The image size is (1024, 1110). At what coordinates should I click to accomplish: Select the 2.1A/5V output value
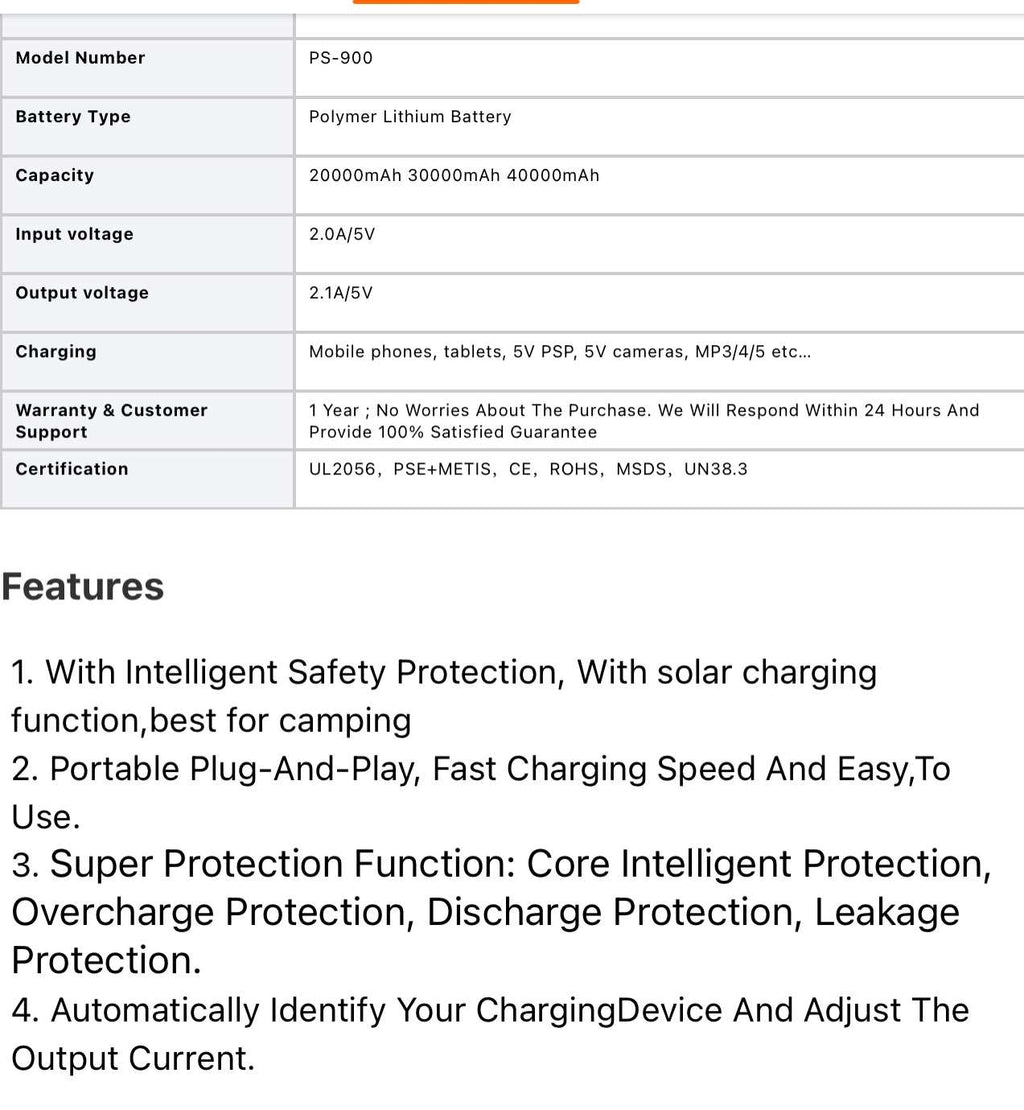[x=341, y=293]
